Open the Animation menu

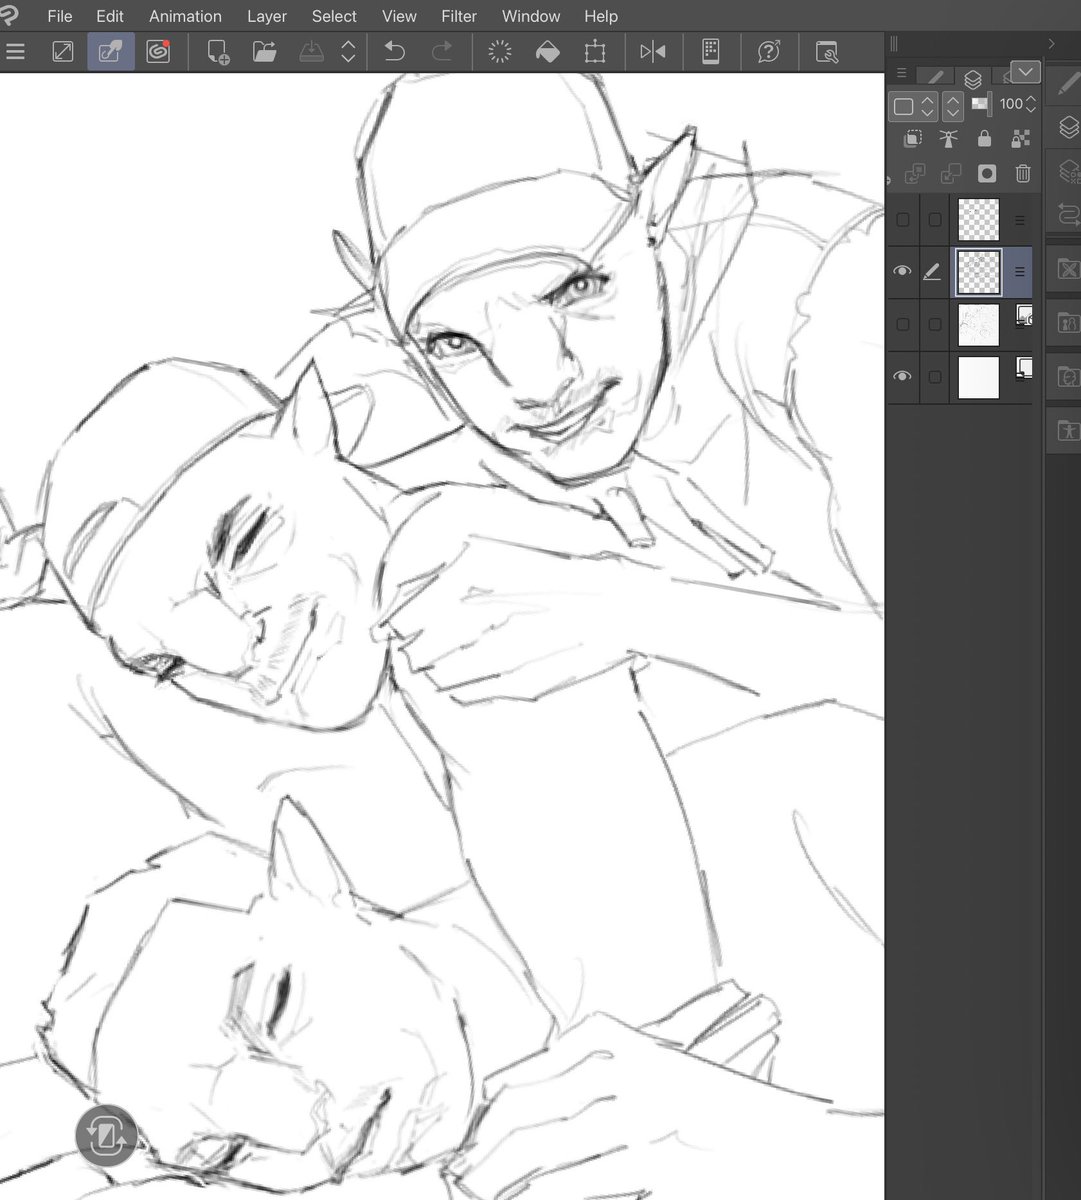[x=185, y=16]
